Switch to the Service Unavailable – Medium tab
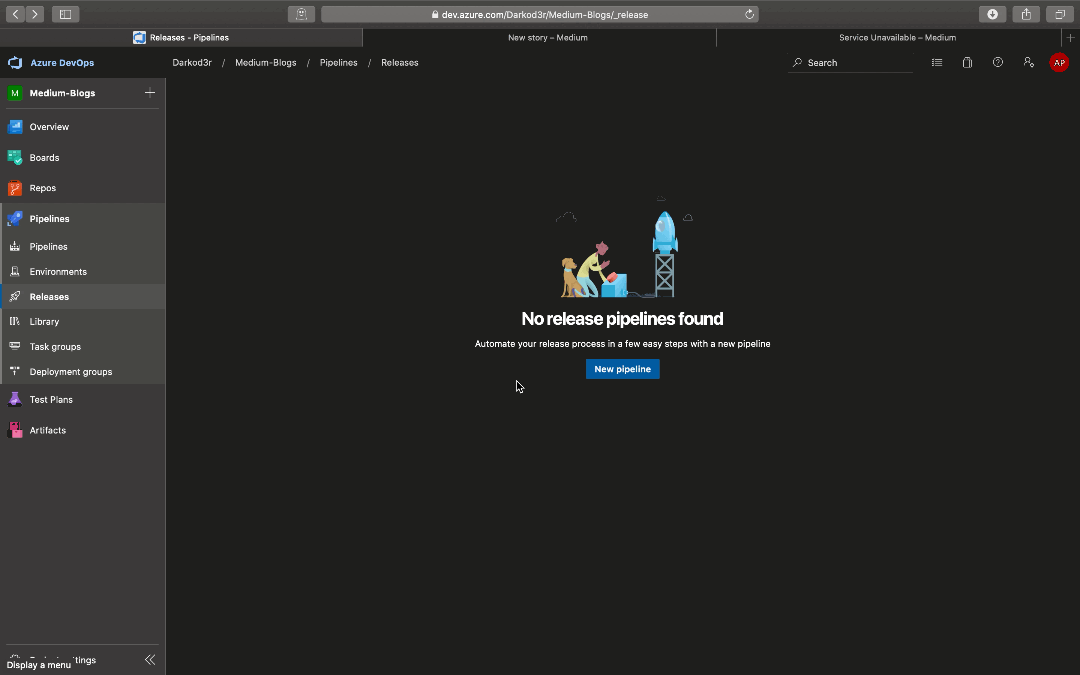The image size is (1080, 675). point(889,38)
